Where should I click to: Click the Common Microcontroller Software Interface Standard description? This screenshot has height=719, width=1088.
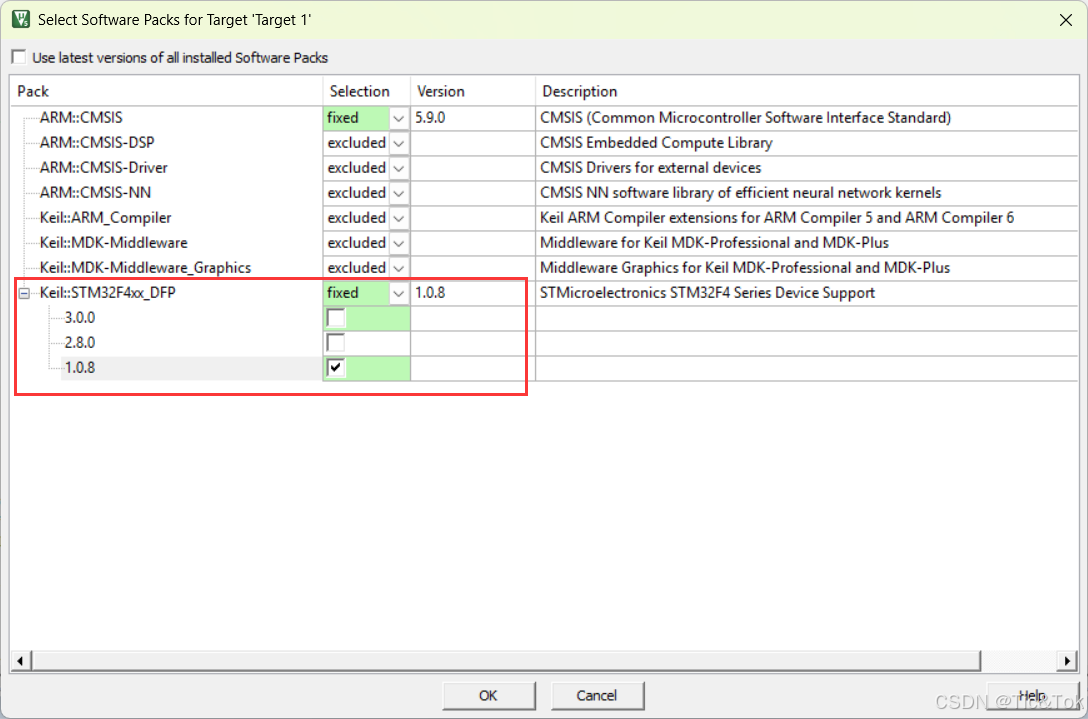click(745, 118)
